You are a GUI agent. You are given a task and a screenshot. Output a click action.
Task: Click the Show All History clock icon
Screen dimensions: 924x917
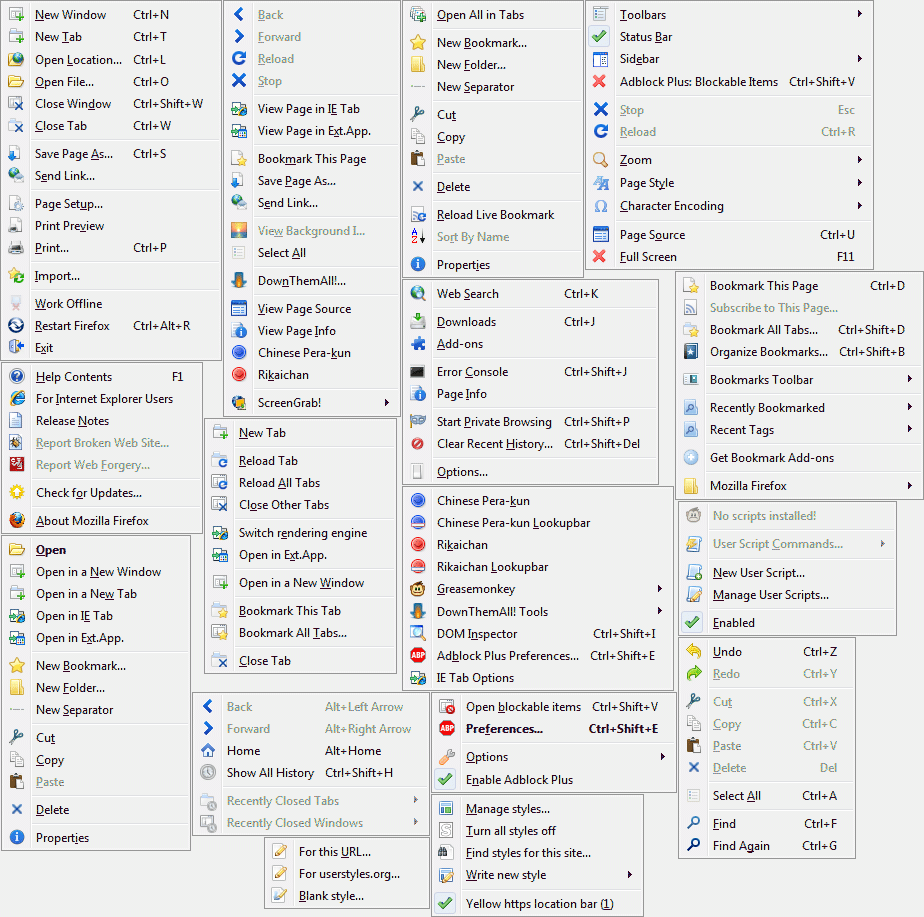[x=208, y=772]
